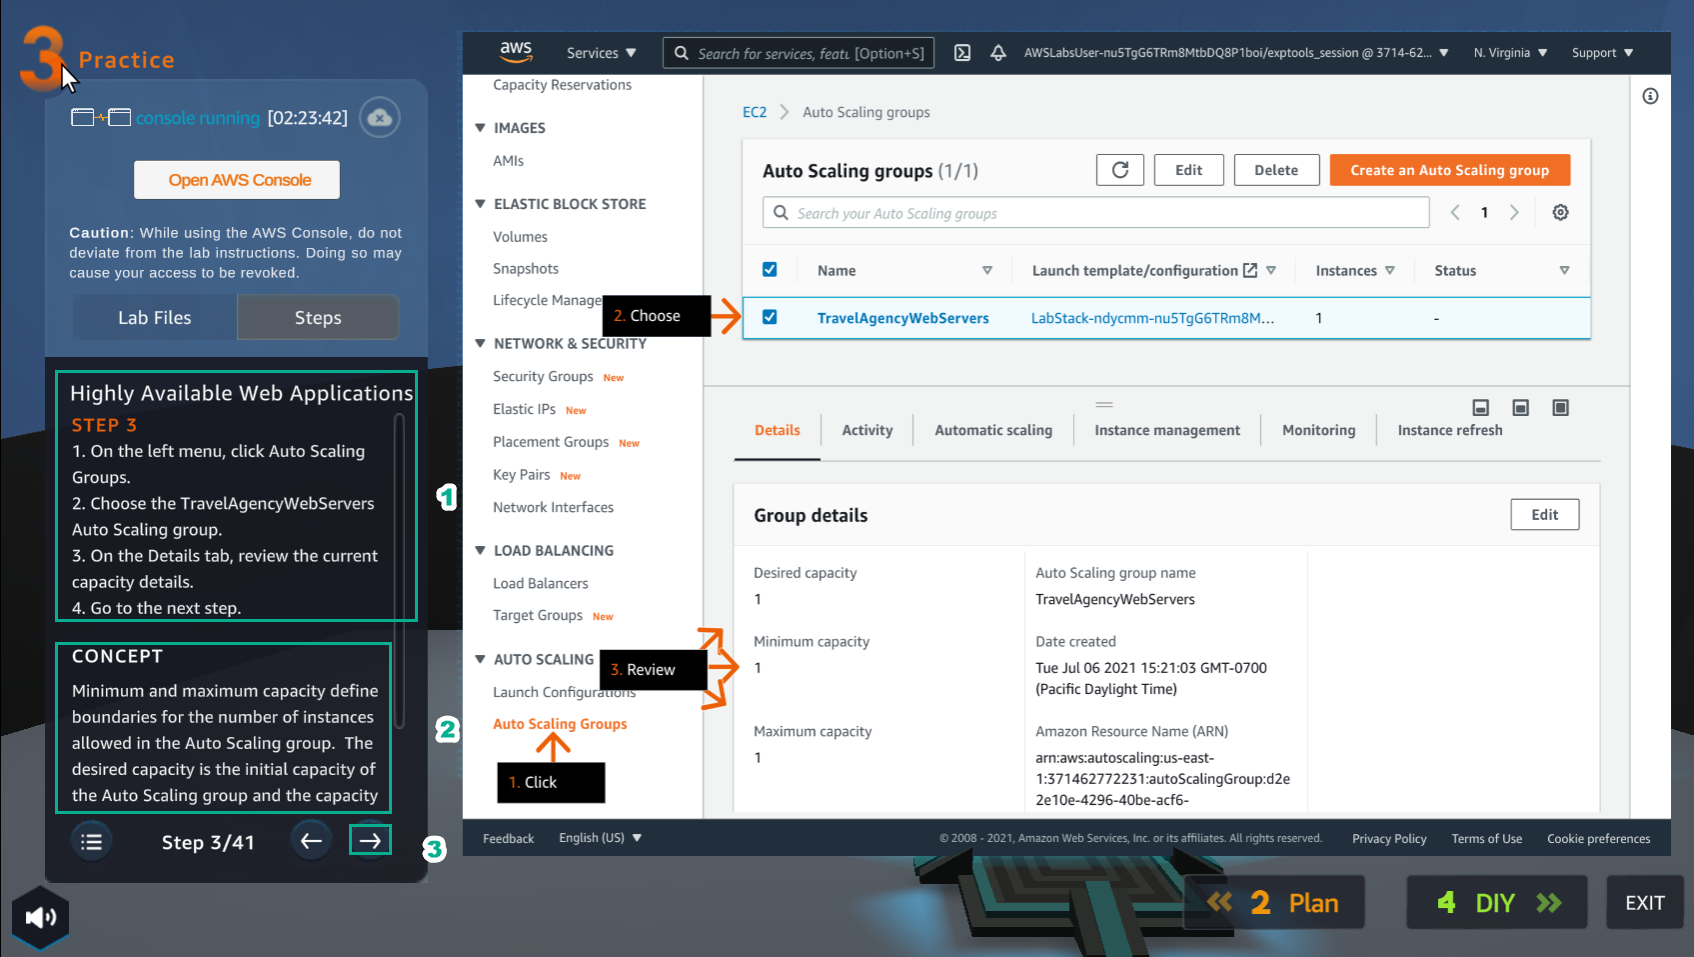Viewport: 1694px width, 957px height.
Task: Open the CloudShell terminal icon
Action: pyautogui.click(x=962, y=53)
